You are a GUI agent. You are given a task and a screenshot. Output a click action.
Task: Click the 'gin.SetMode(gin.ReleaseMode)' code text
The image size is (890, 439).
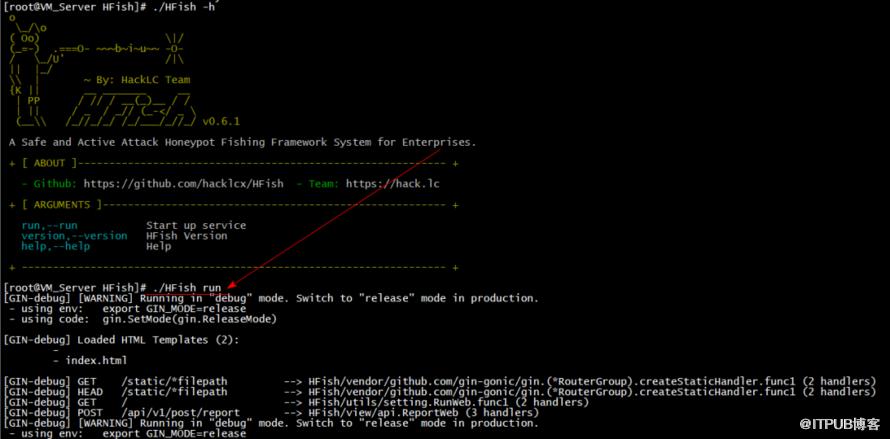point(190,319)
